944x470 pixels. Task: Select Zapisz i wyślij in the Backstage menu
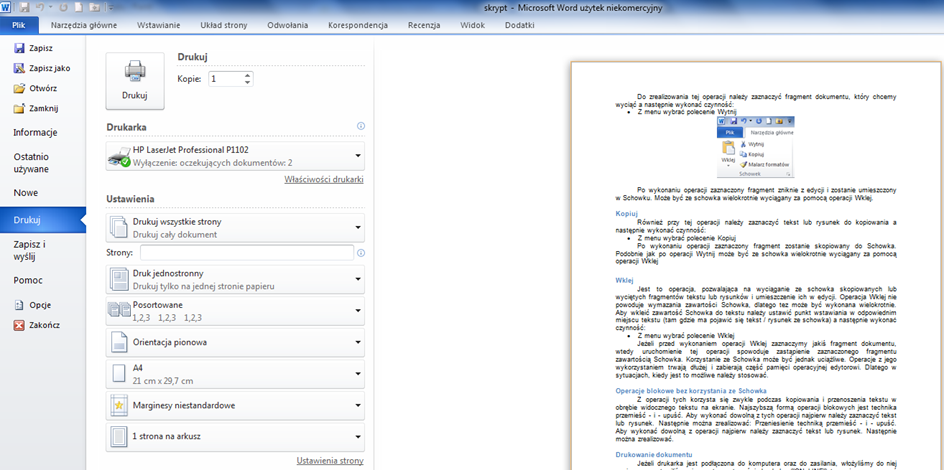(x=30, y=250)
